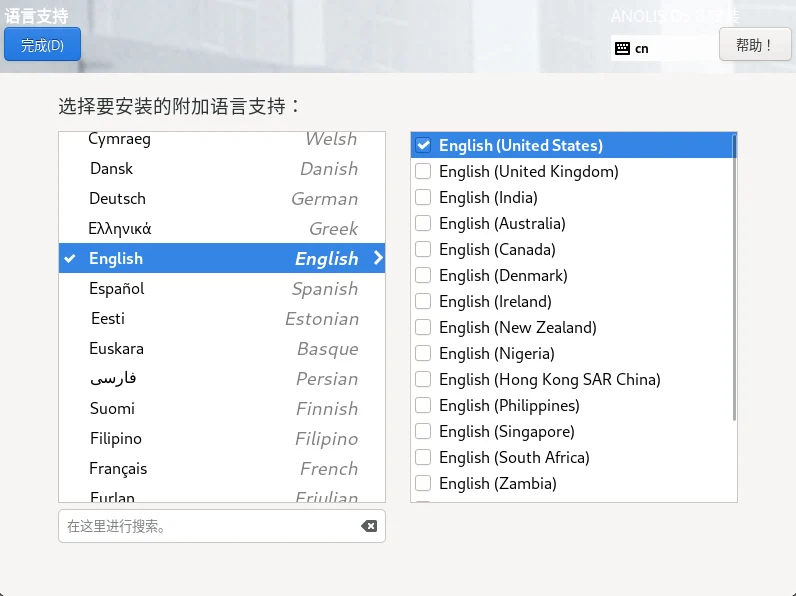
Task: Enable the English (Nigeria) checkbox
Action: pos(423,353)
